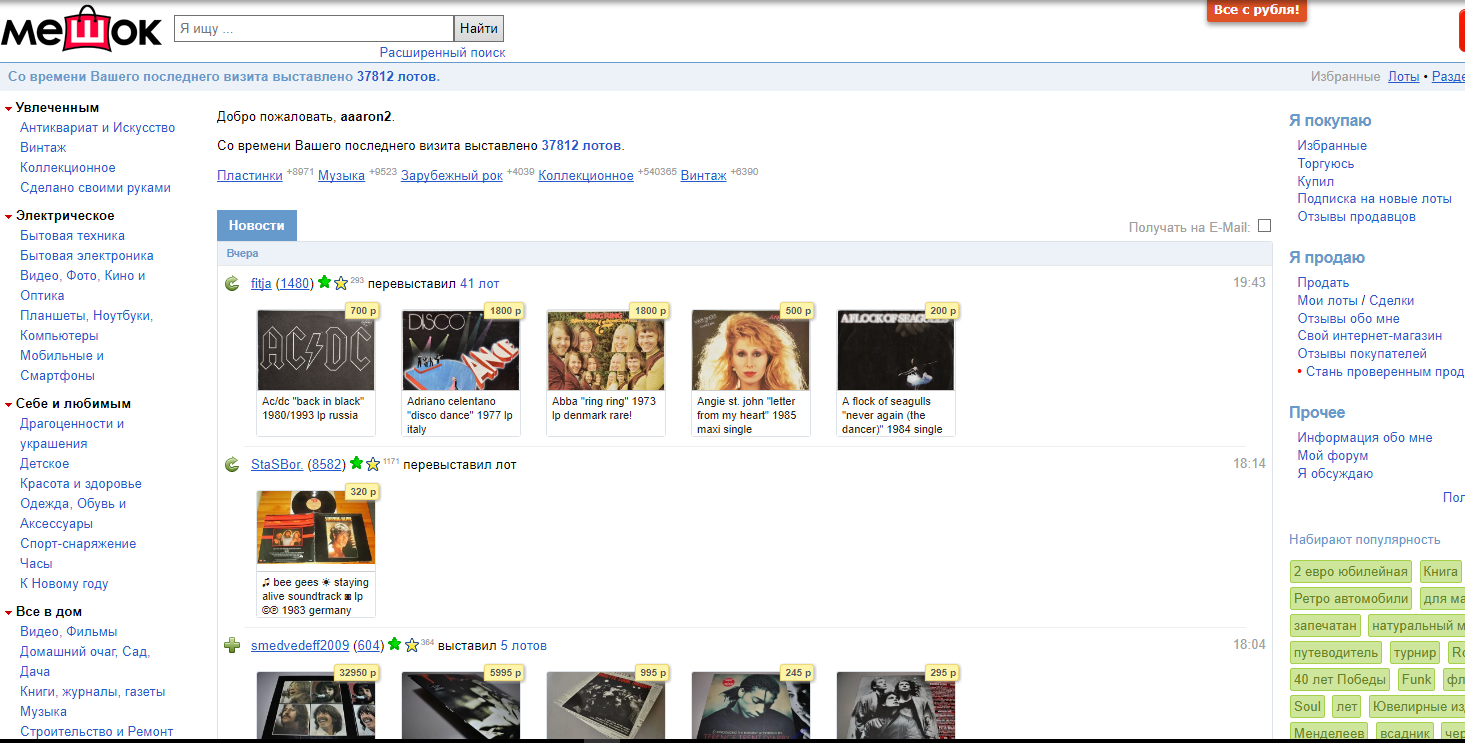The height and width of the screenshot is (743, 1465).
Task: Collapse the 'Увлеченным' category section
Action: (x=8, y=108)
